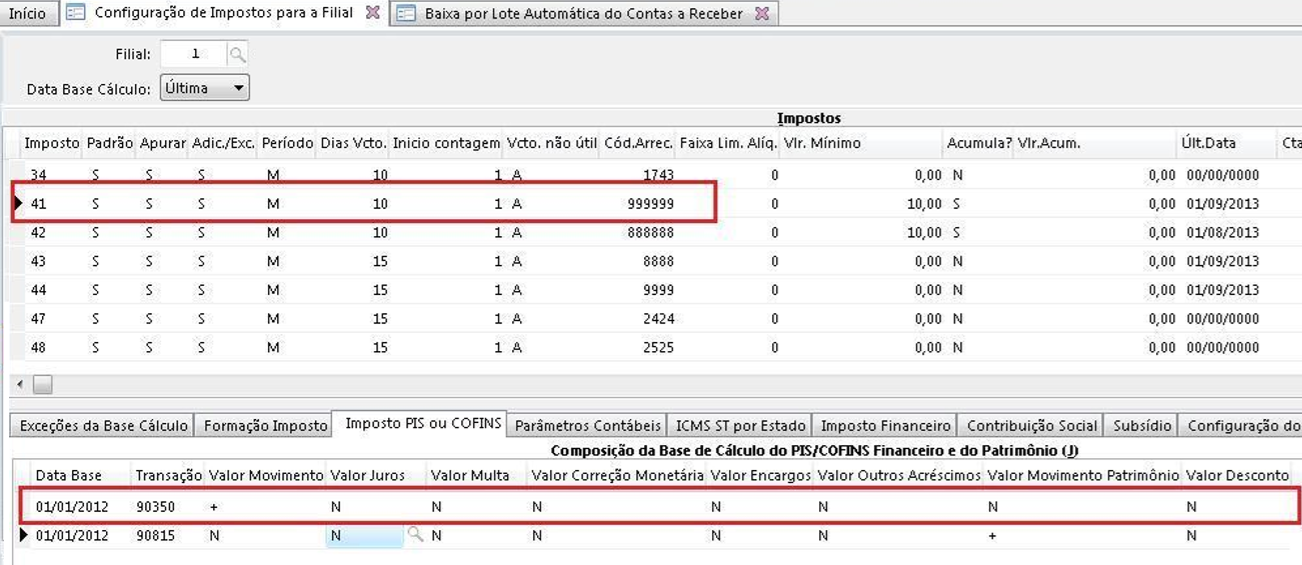Click the Valor Outros Acréscimos column header
This screenshot has width=1302, height=565.
pyautogui.click(x=899, y=475)
